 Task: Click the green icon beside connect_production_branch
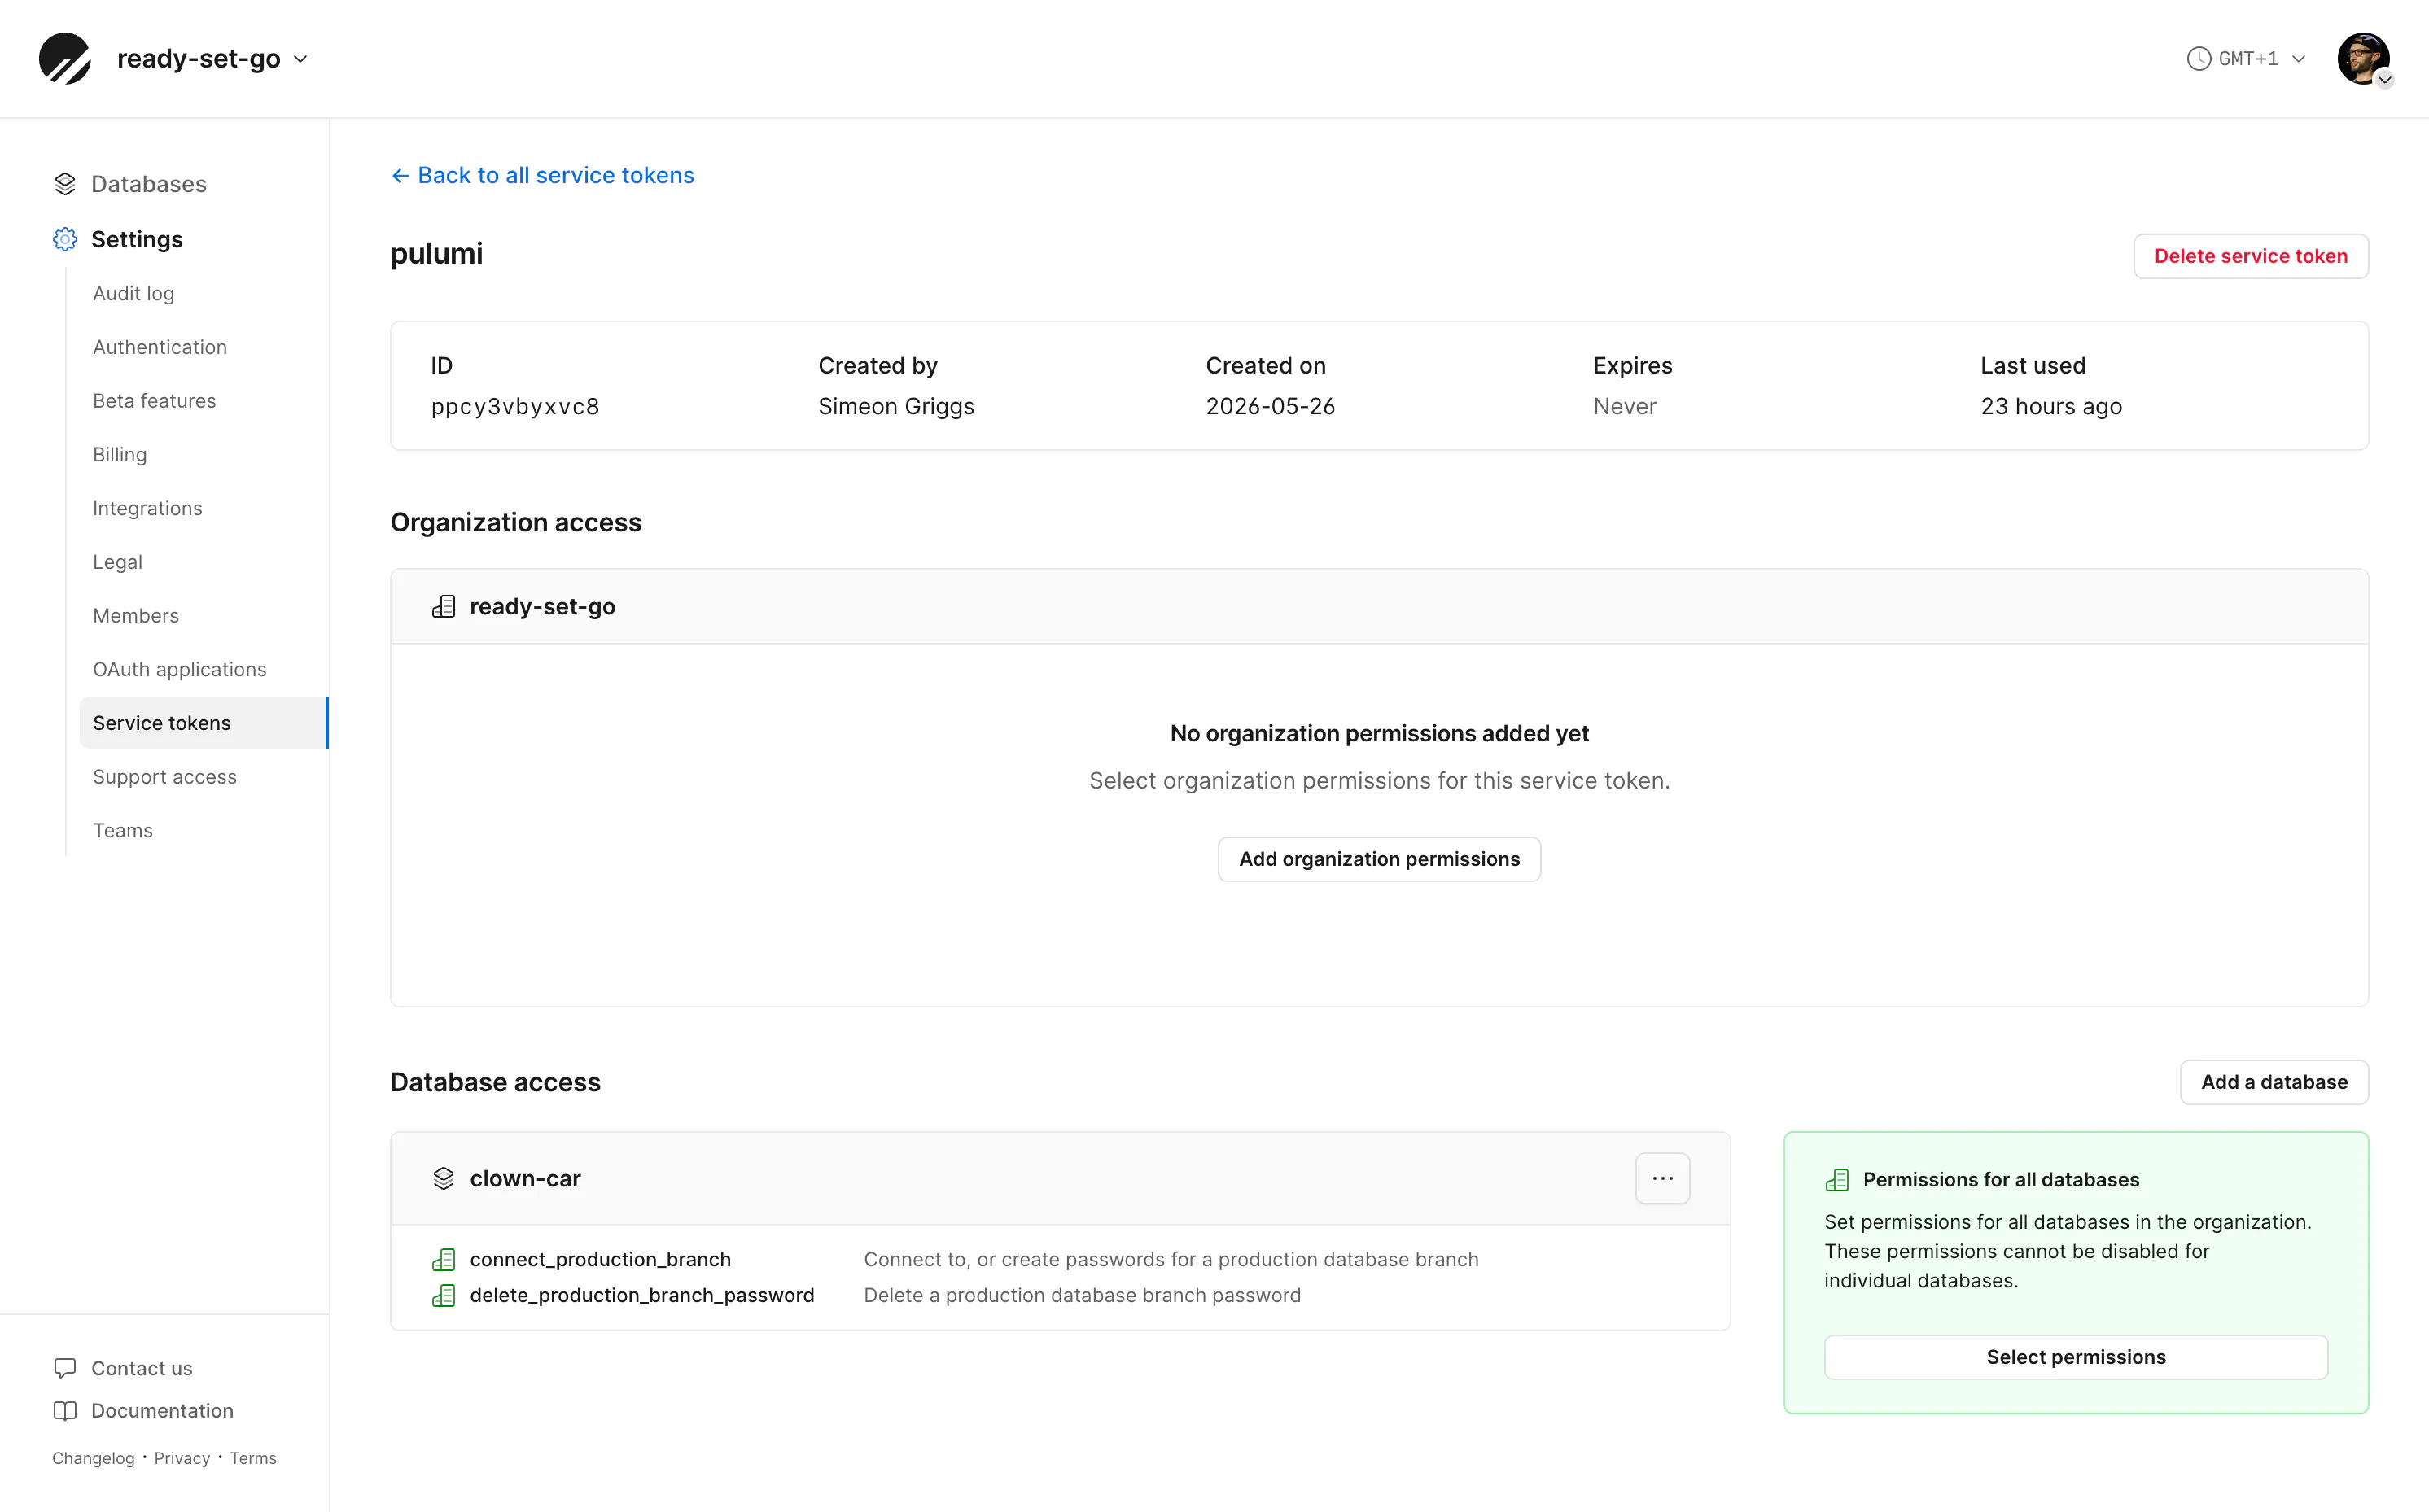click(x=443, y=1260)
